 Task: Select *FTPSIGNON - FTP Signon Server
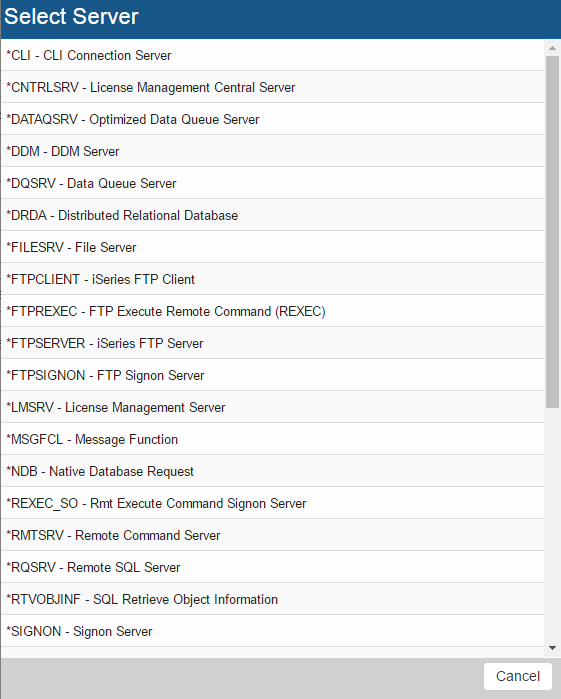pyautogui.click(x=272, y=375)
